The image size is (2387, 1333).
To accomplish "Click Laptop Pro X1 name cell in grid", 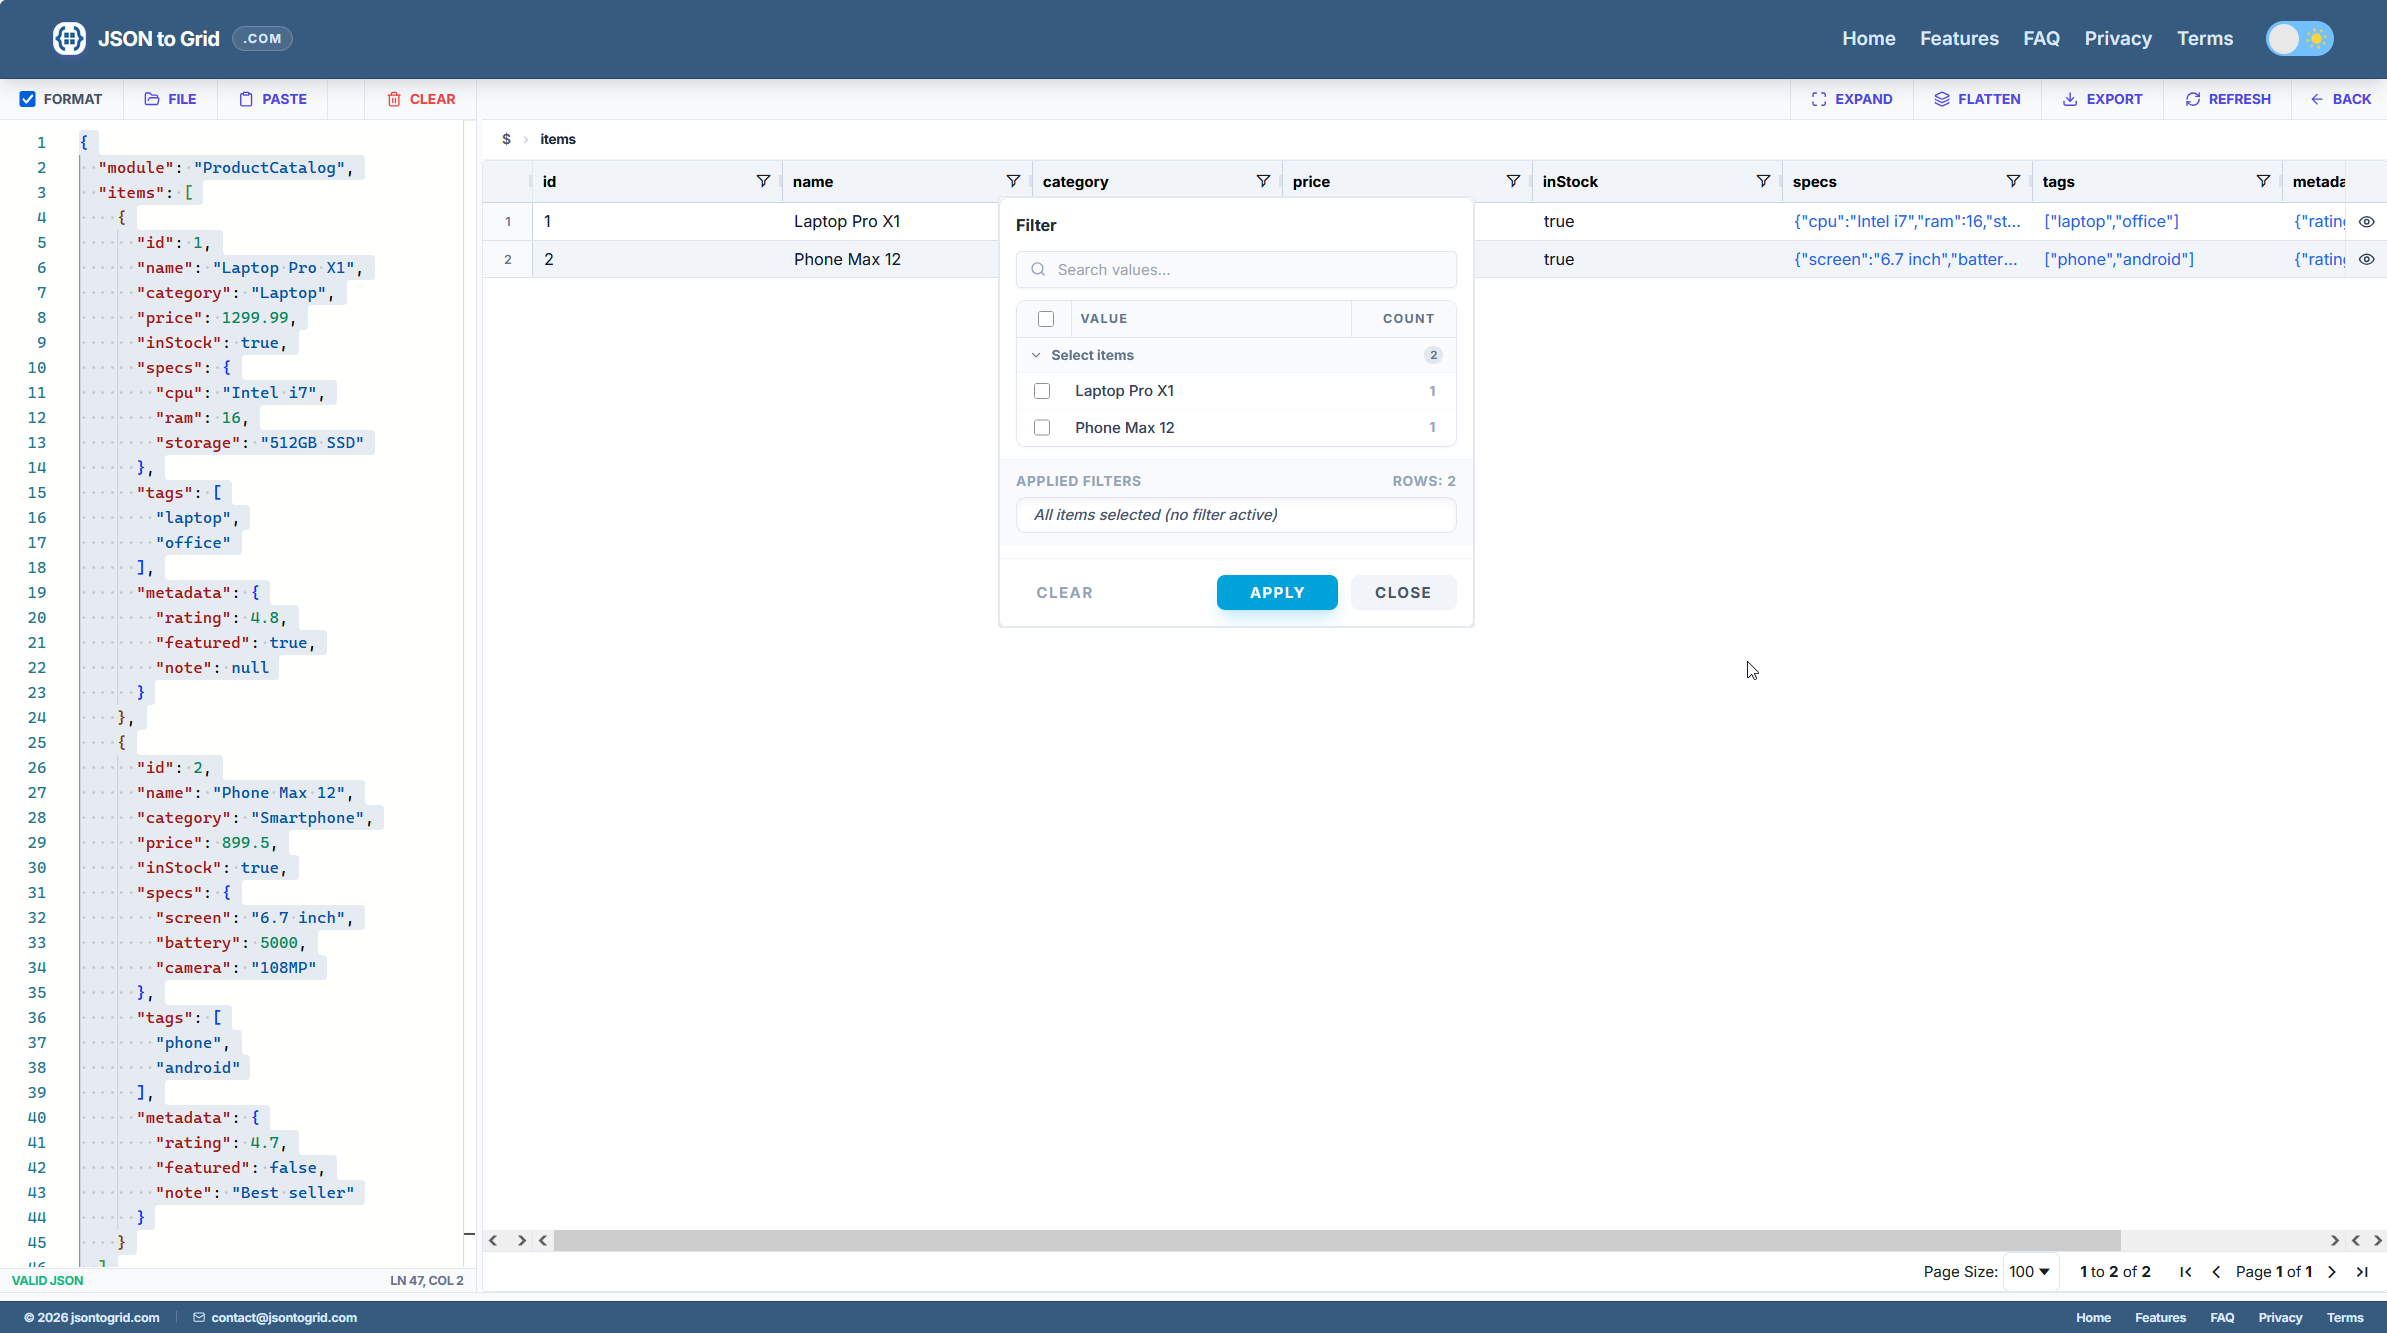I will click(x=847, y=221).
